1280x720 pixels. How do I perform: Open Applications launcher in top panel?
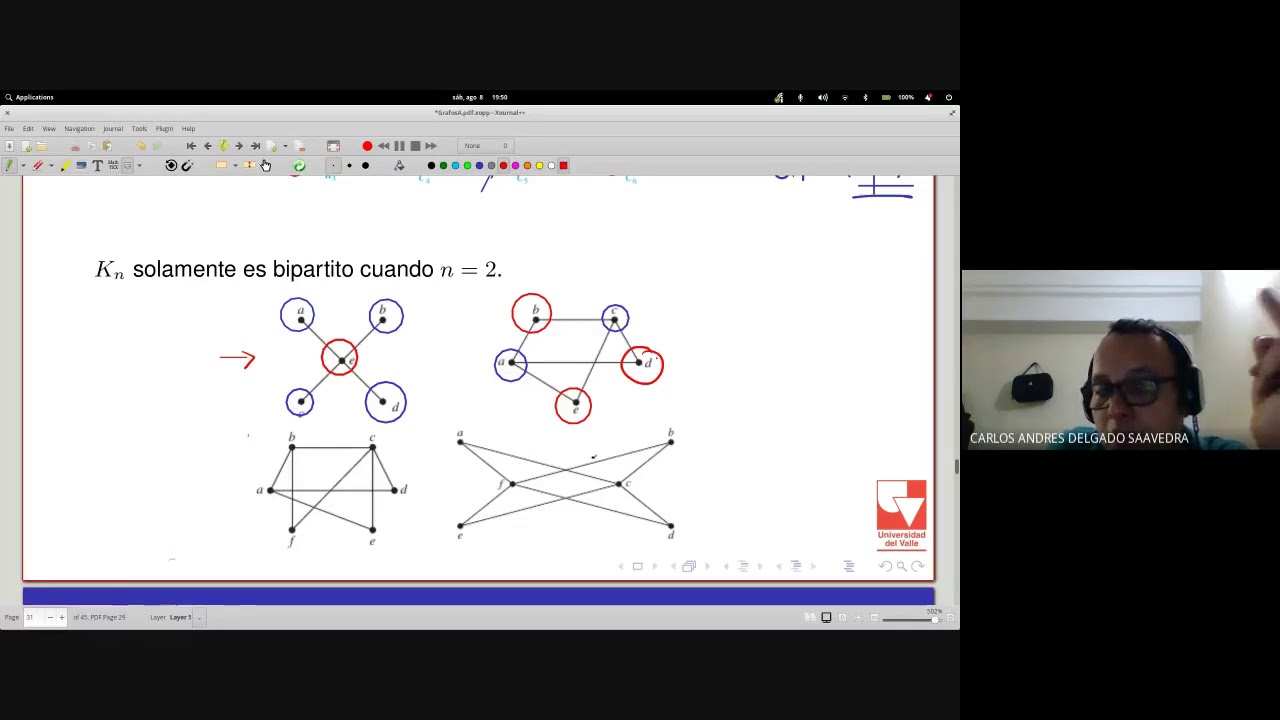[x=29, y=97]
